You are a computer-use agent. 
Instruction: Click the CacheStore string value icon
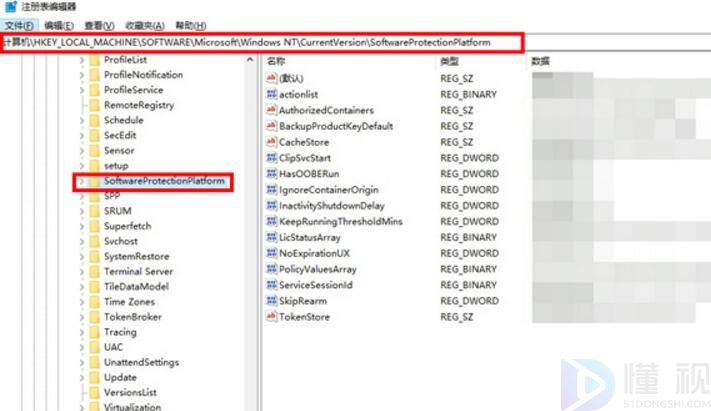coord(271,142)
